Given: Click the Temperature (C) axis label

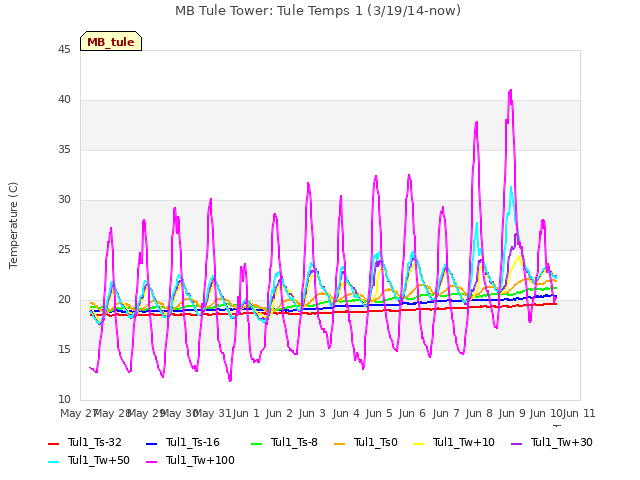Looking at the screenshot, I should click(13, 225).
